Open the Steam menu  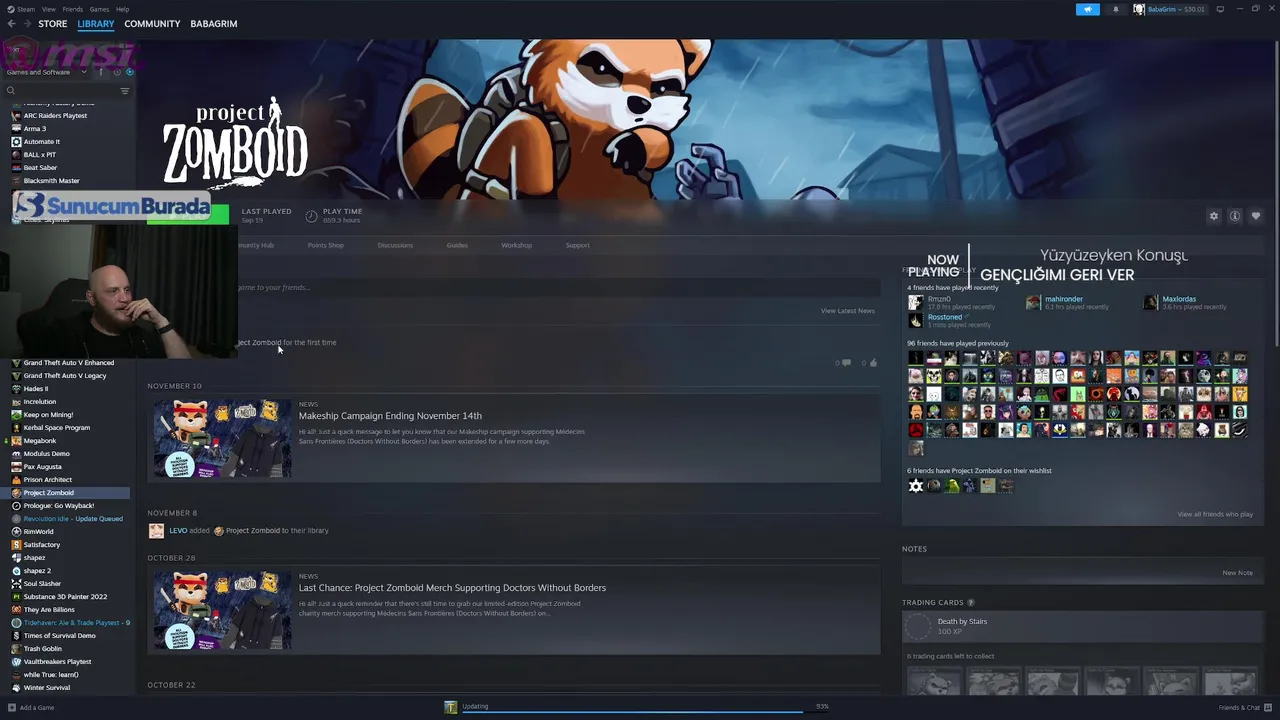(x=19, y=9)
